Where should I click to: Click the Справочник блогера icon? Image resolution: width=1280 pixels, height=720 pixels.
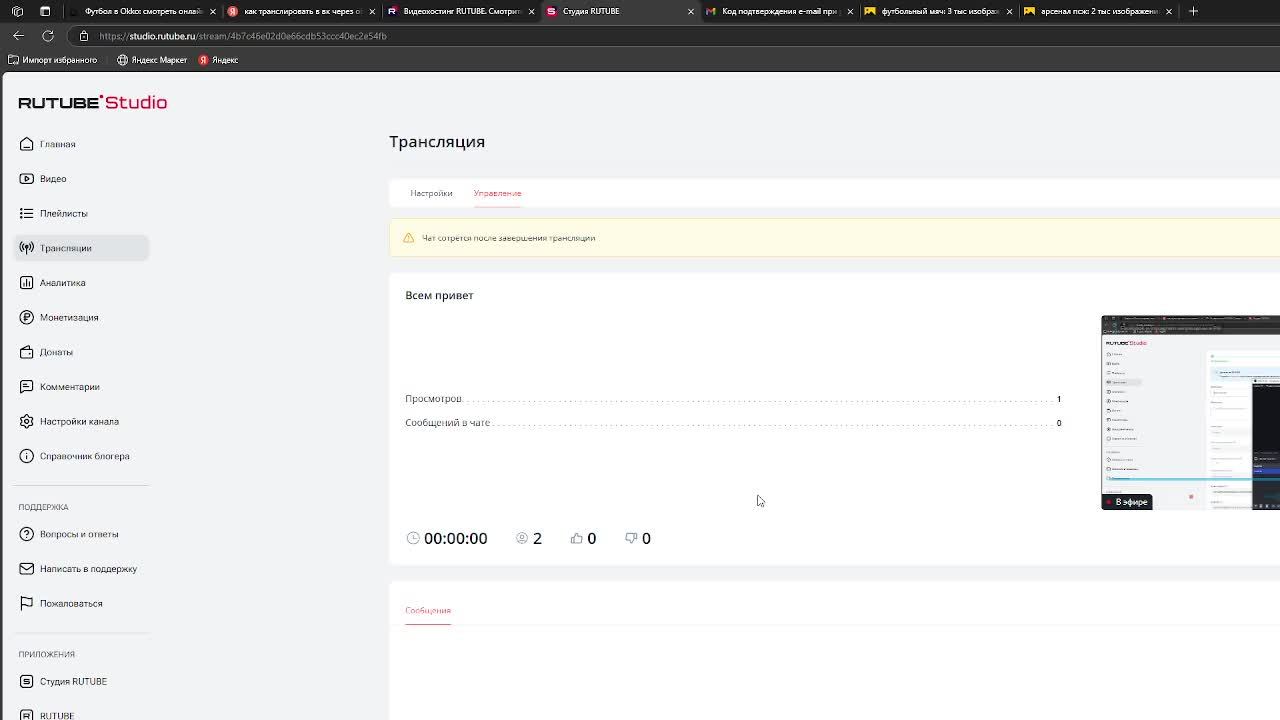click(x=27, y=456)
